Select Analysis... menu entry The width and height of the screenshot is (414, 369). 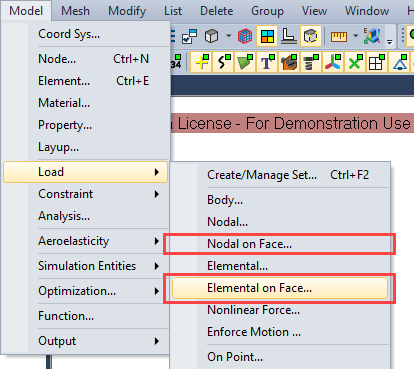[x=86, y=216]
